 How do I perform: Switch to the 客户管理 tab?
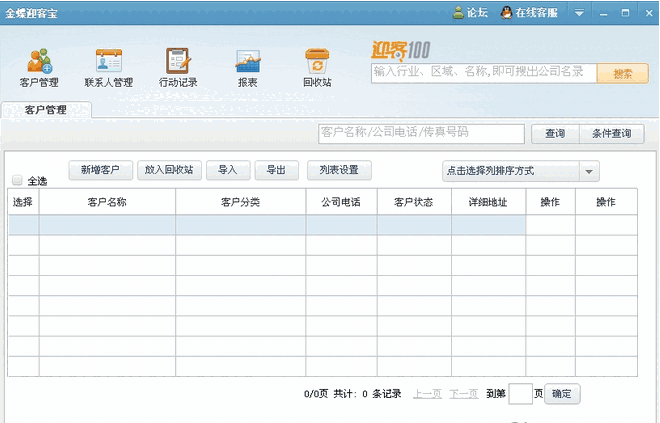tap(46, 110)
